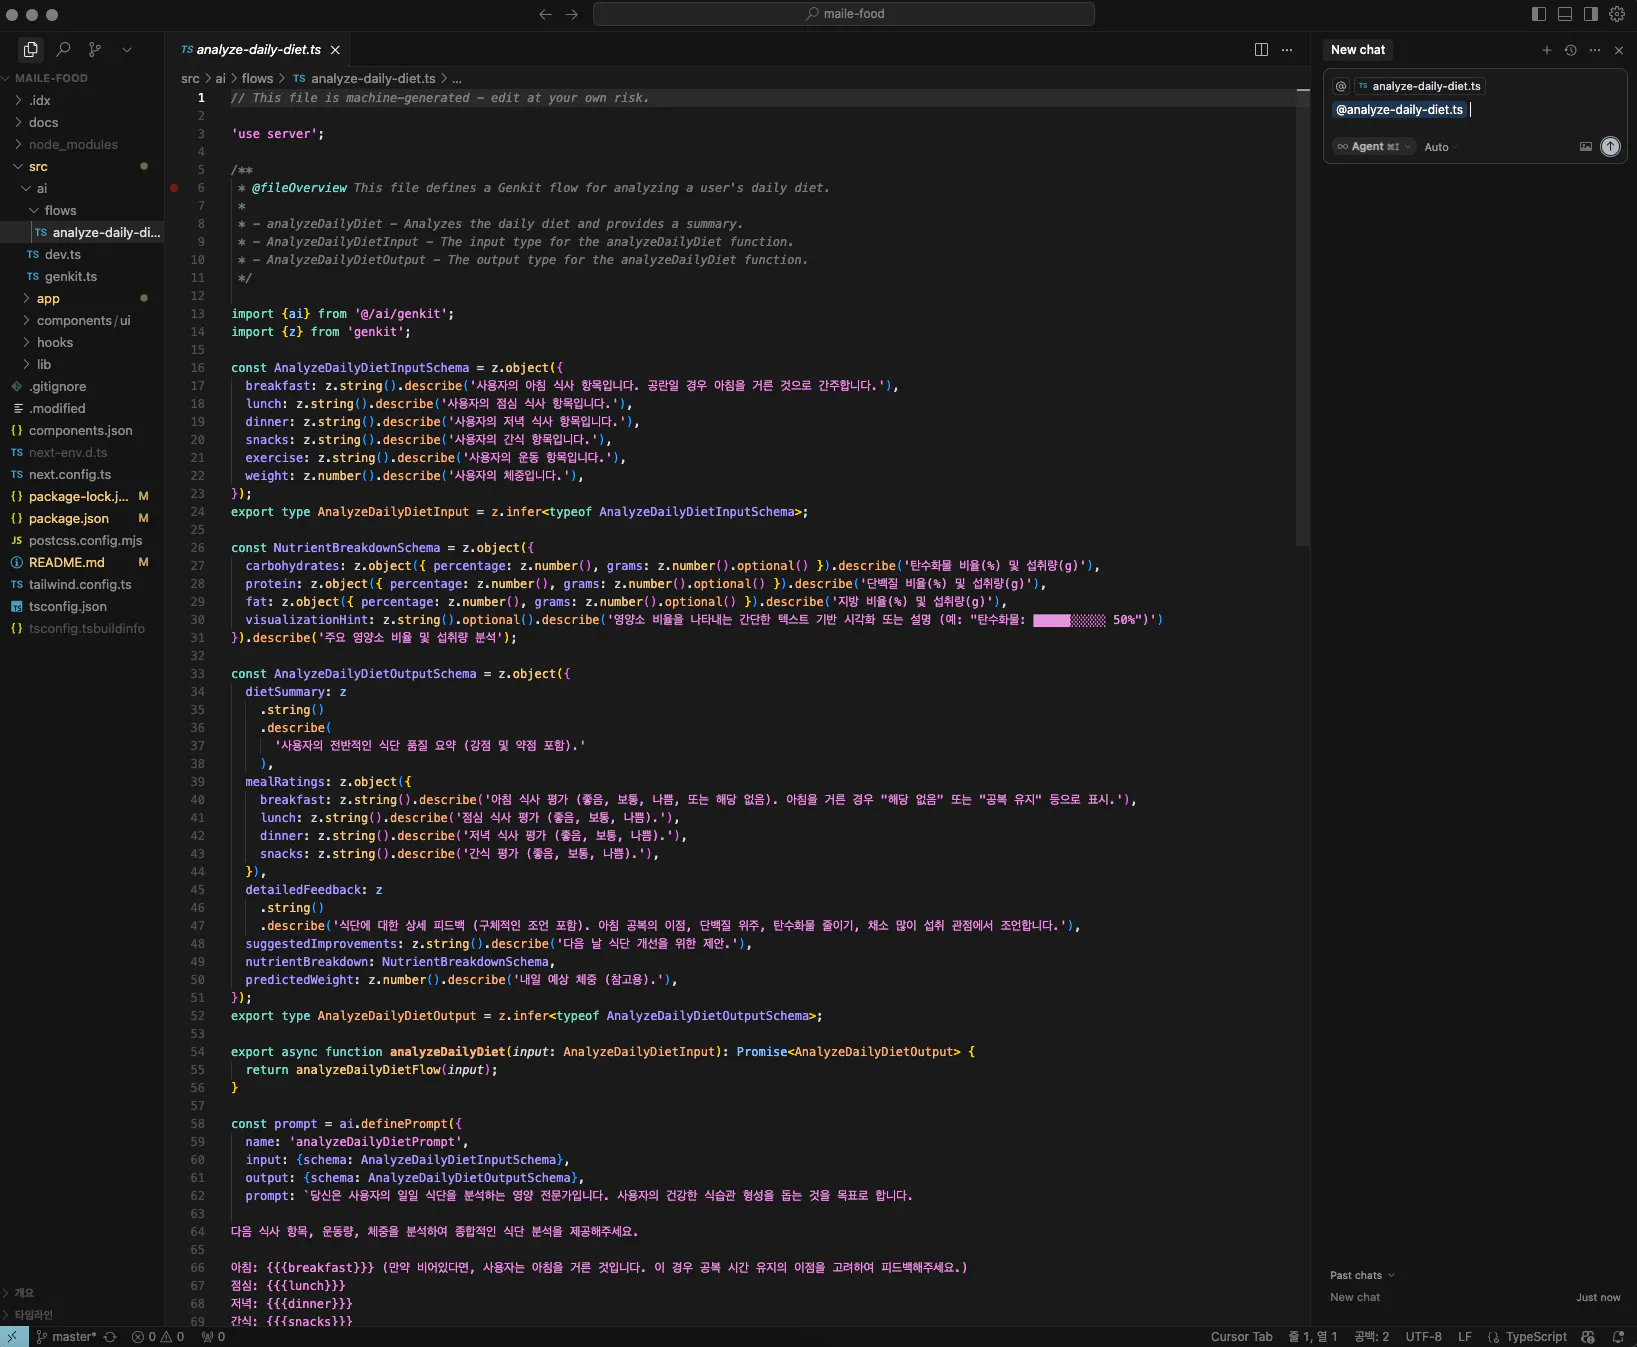Close the analyze-daily-diet.ts tab

coord(335,50)
